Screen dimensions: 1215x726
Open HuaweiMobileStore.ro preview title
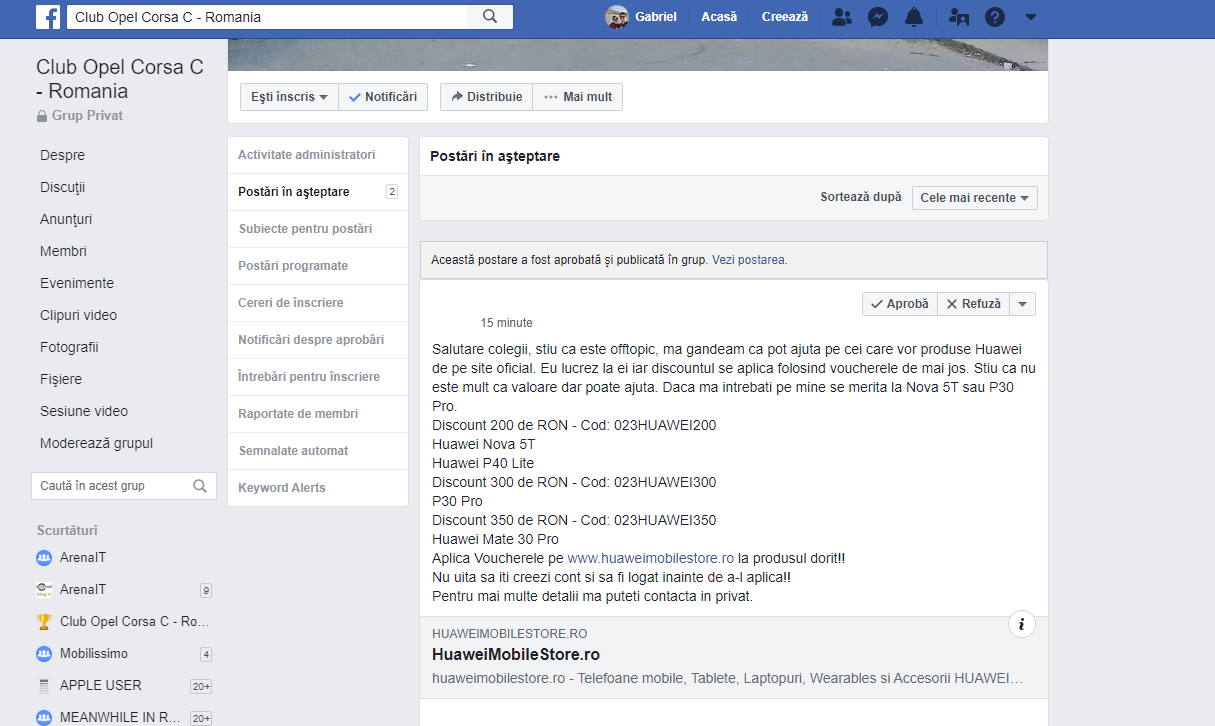click(516, 655)
